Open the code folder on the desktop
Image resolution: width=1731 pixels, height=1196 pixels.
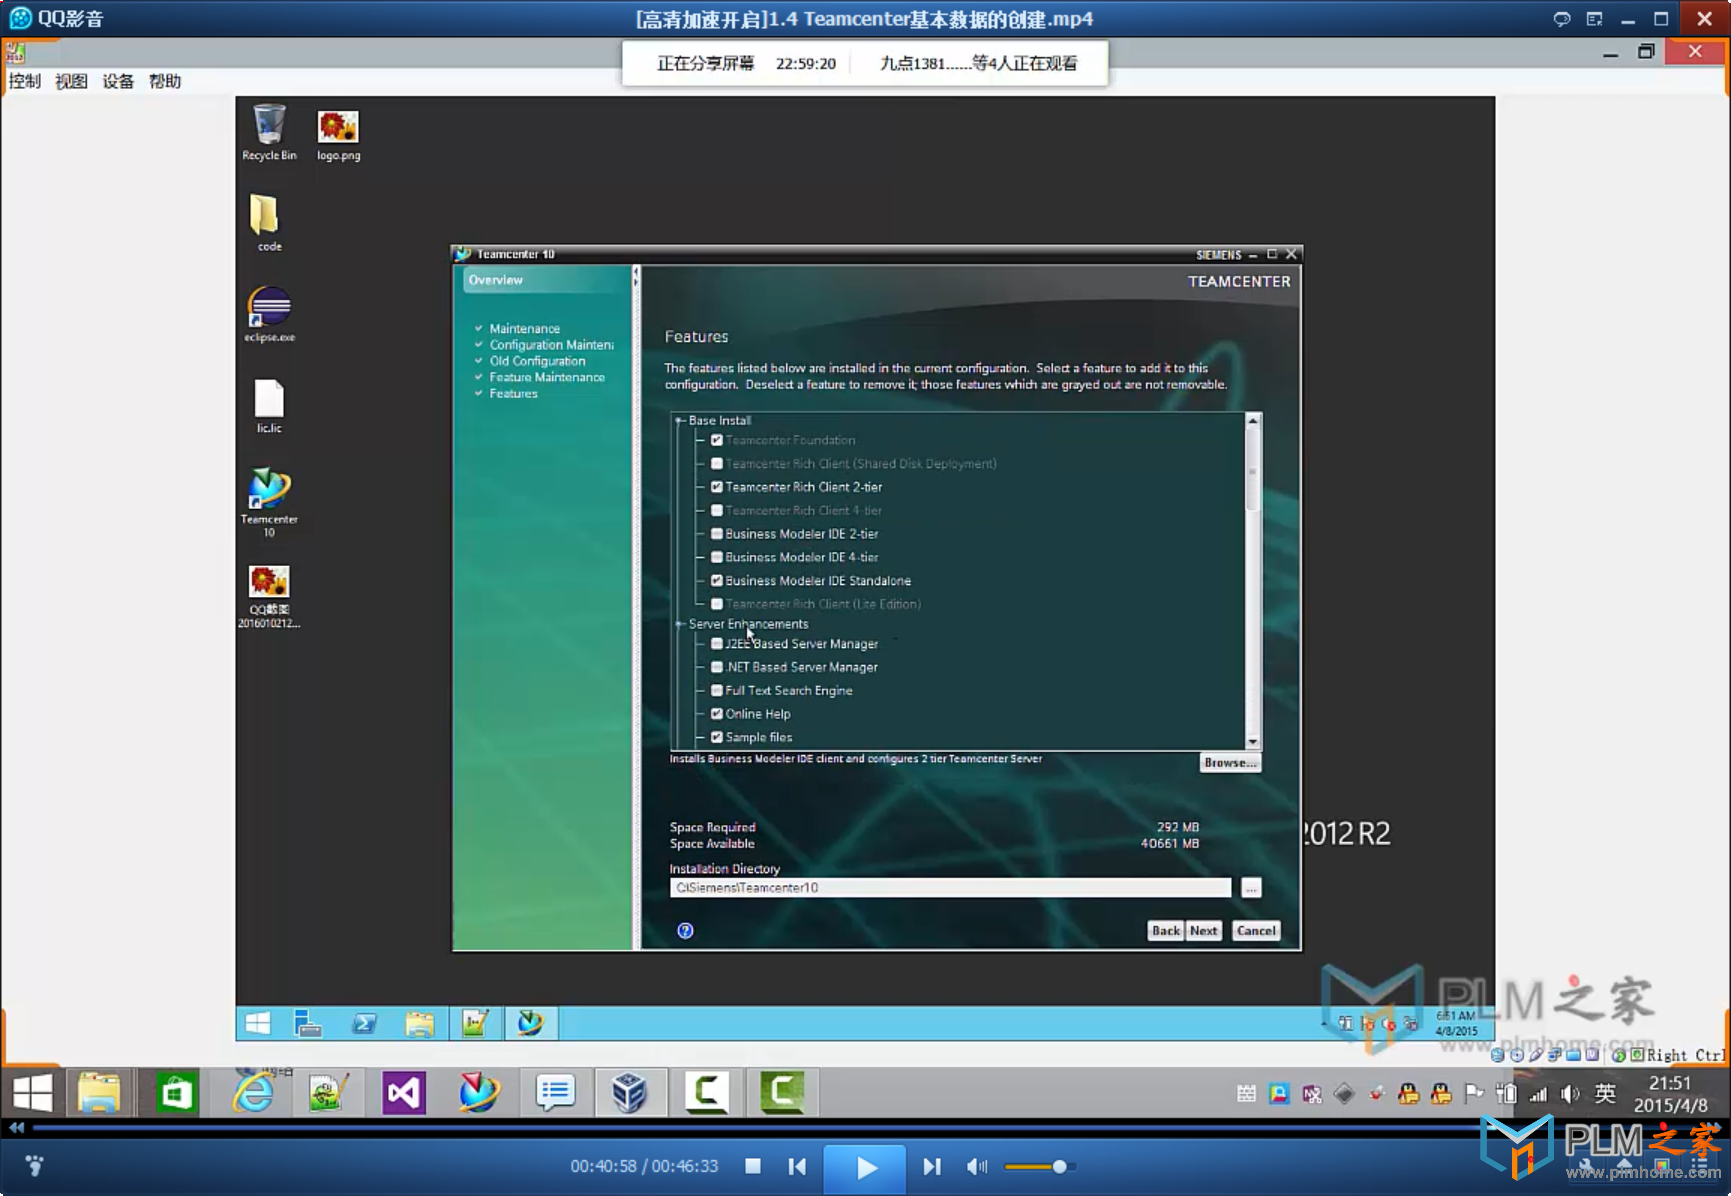click(x=266, y=222)
